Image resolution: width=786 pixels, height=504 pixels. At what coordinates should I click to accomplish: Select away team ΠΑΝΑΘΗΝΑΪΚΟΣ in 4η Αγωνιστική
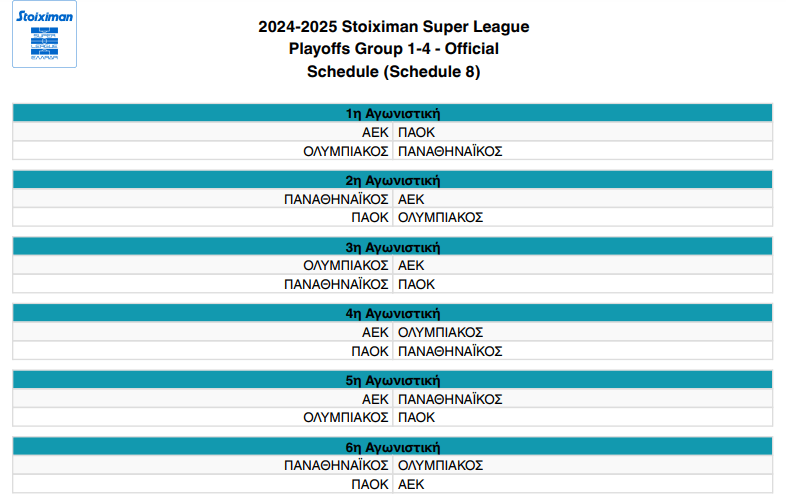[x=449, y=351]
